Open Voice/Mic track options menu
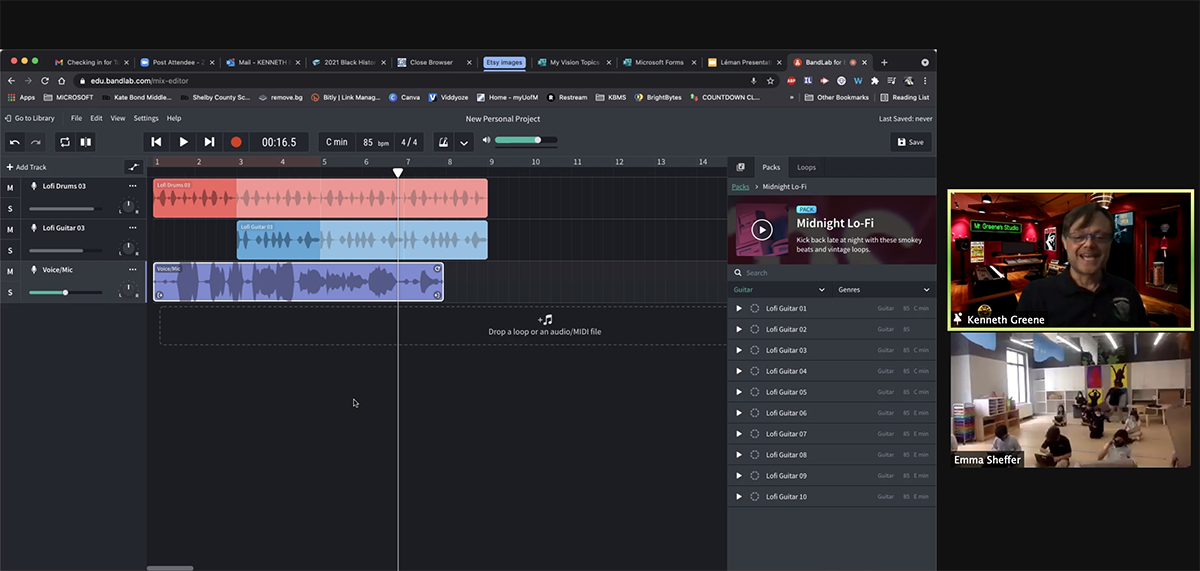Viewport: 1200px width, 571px height. click(132, 270)
